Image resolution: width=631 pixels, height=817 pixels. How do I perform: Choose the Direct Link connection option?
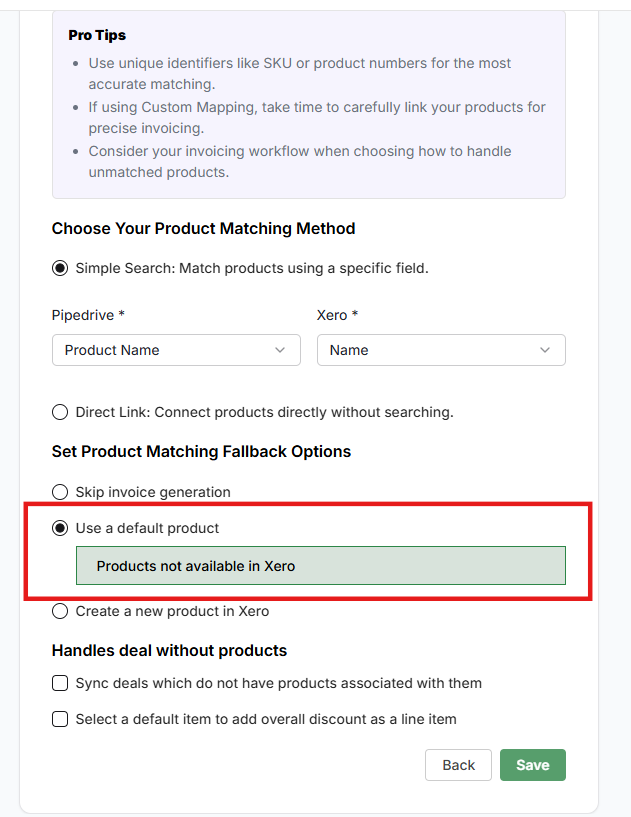[60, 412]
